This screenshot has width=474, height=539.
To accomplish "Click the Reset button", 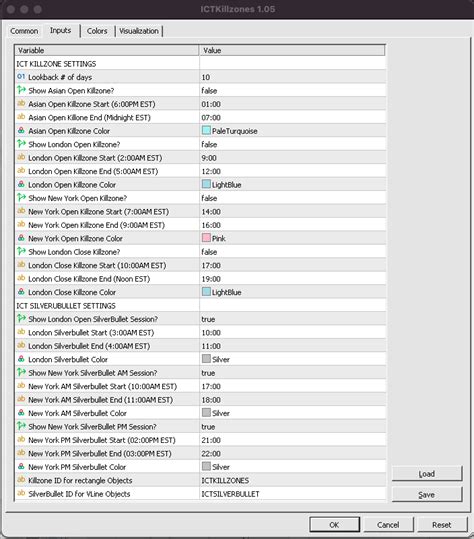I will 442,525.
